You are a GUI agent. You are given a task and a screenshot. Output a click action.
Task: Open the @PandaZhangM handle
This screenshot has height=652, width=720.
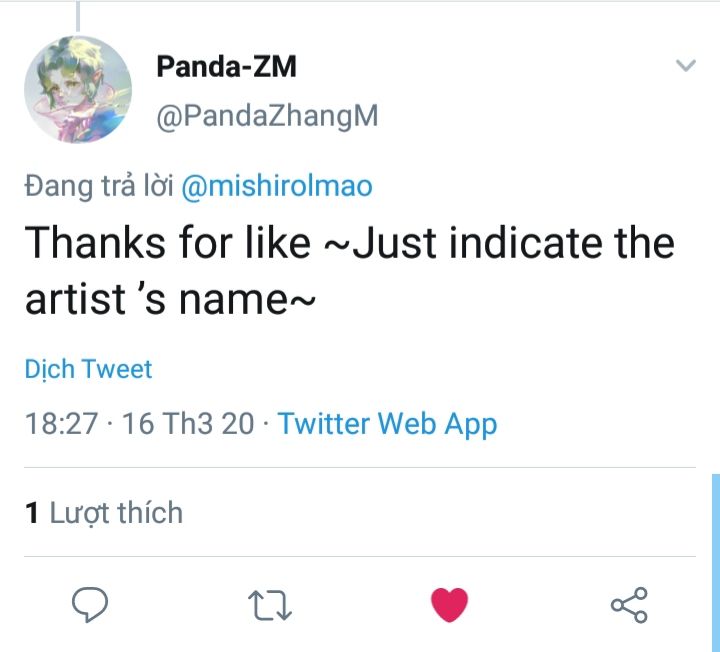tap(267, 117)
